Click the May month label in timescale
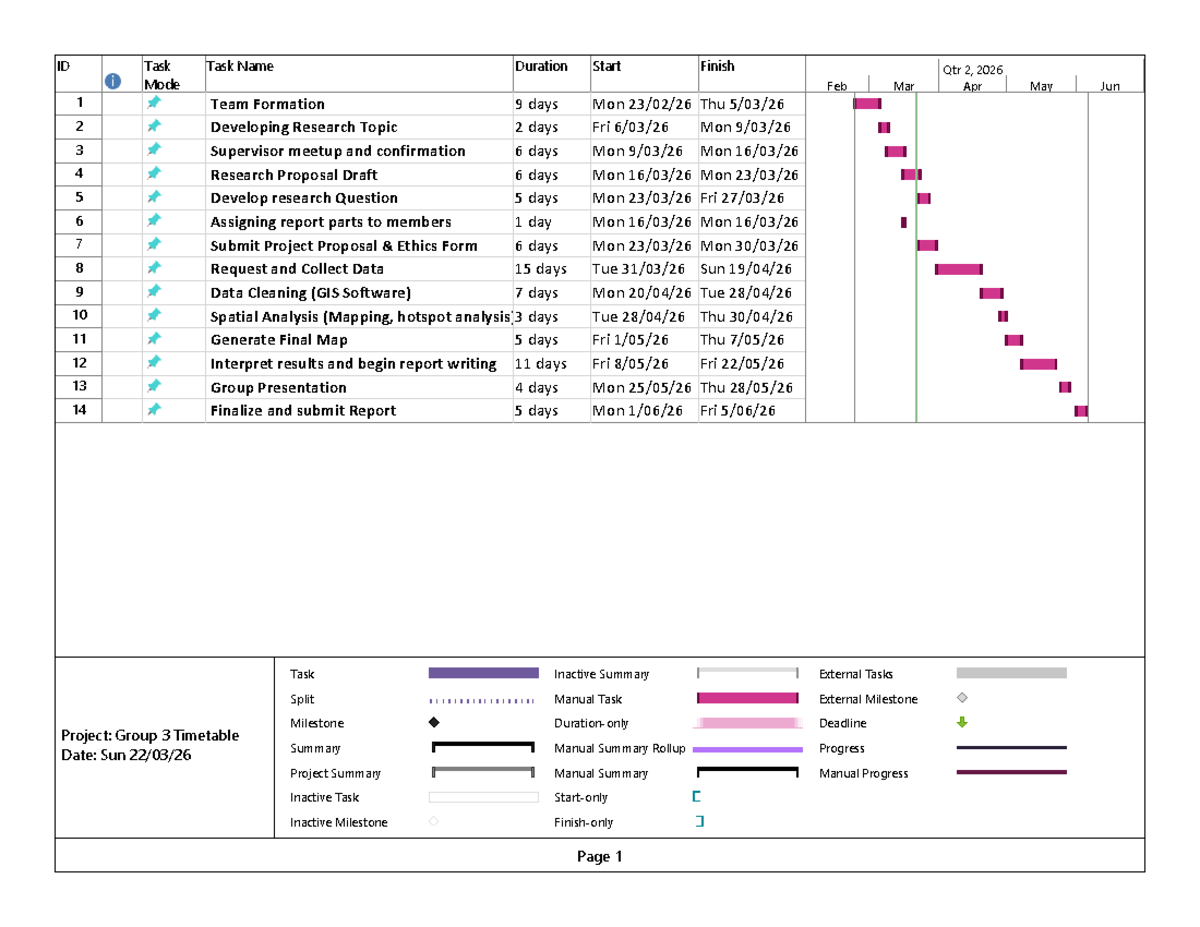The height and width of the screenshot is (927, 1200). (x=1041, y=87)
